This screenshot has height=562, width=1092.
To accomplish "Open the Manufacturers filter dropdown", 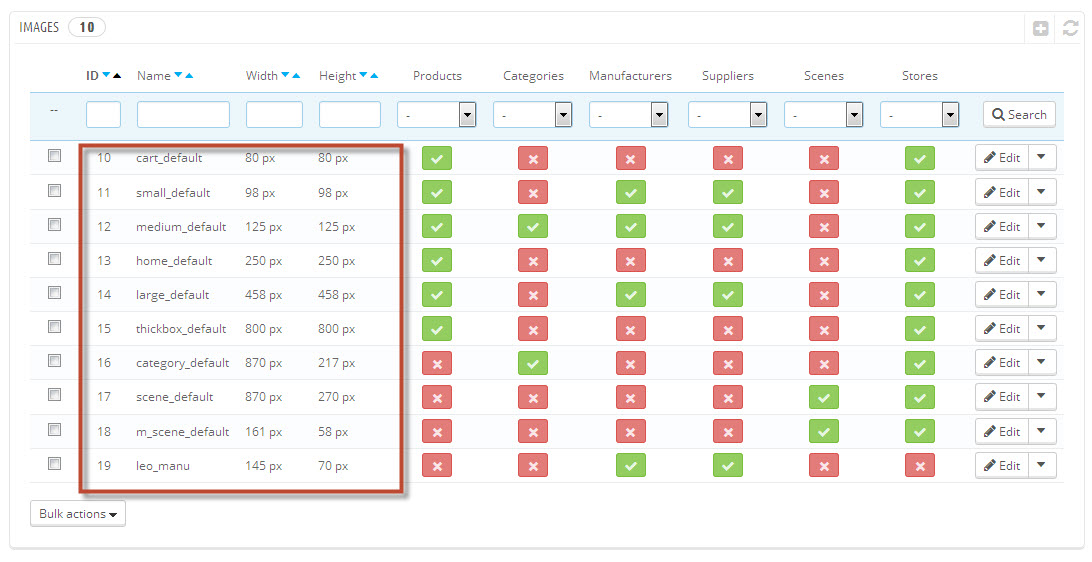I will click(629, 115).
